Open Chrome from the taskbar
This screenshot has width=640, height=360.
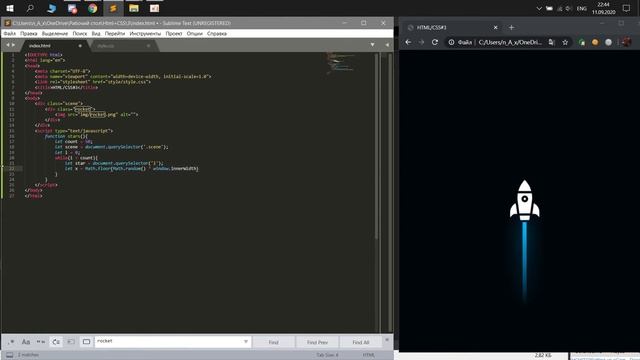click(93, 8)
